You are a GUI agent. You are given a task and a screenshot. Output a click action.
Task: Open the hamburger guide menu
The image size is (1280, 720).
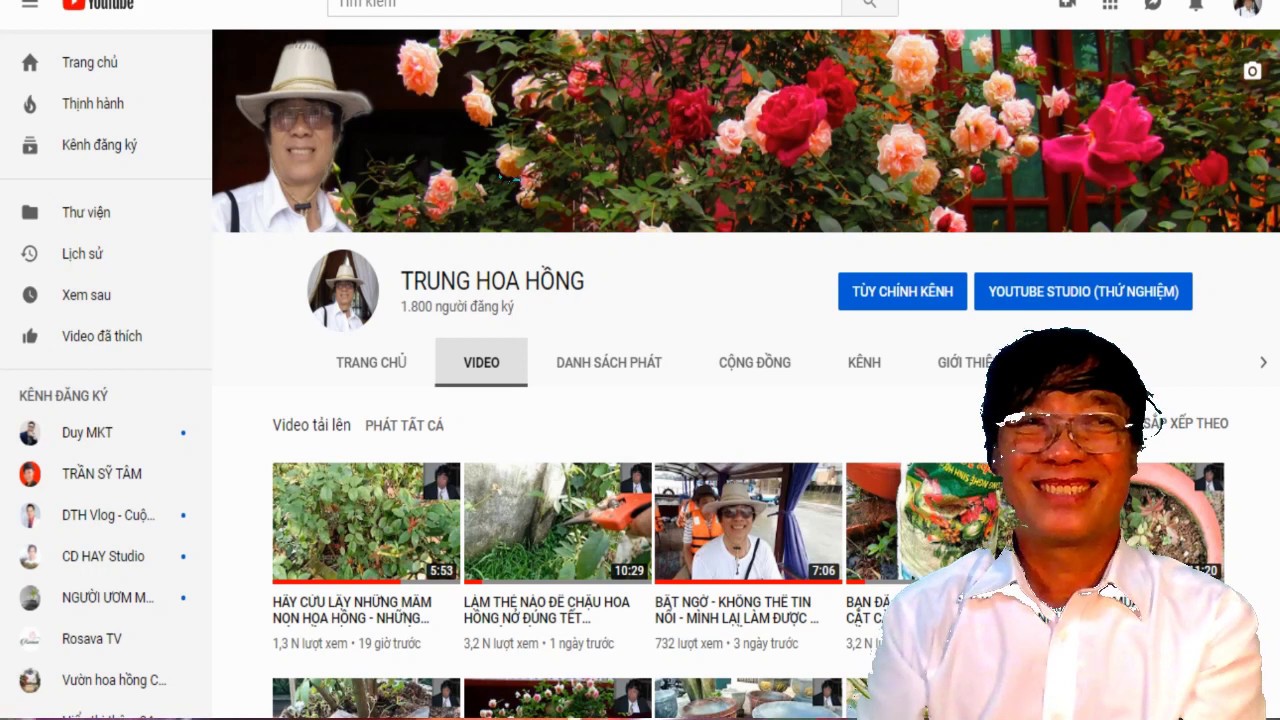pyautogui.click(x=30, y=4)
